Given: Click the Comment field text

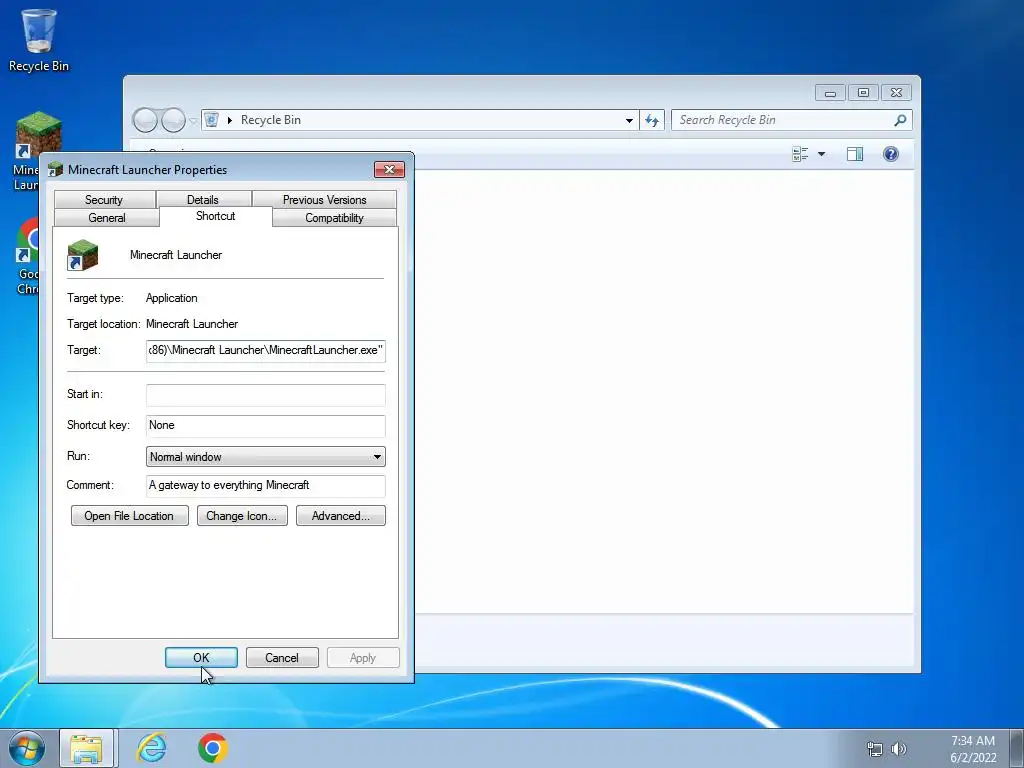Looking at the screenshot, I should pos(266,486).
